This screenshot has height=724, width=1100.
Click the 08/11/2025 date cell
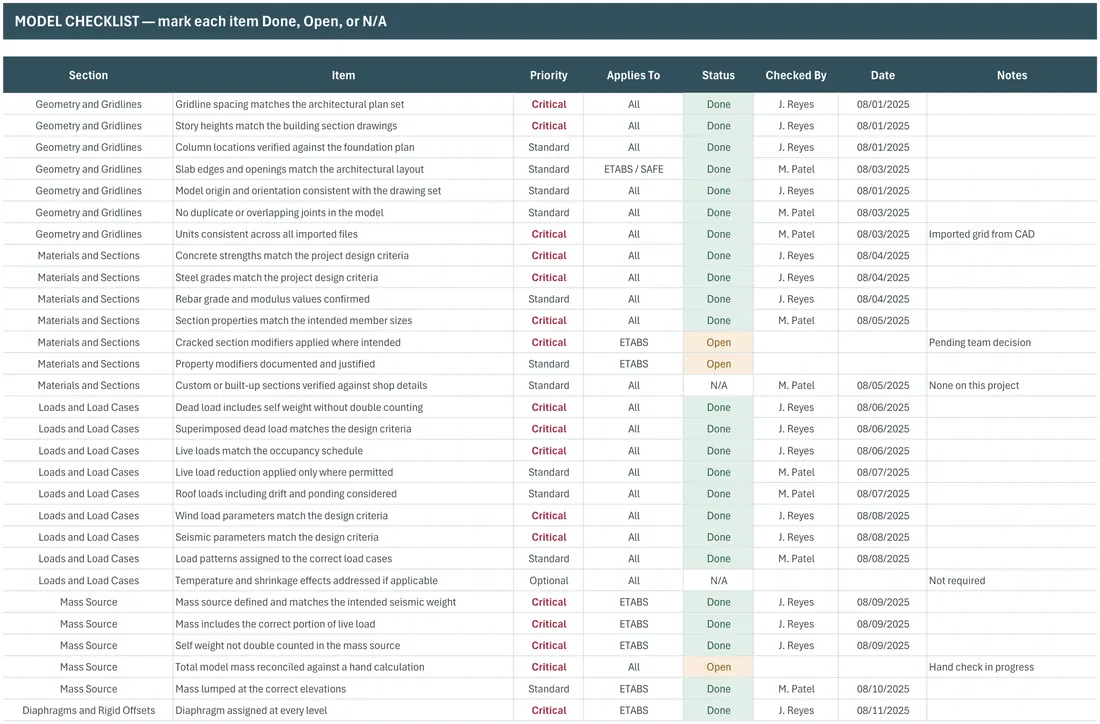point(883,710)
